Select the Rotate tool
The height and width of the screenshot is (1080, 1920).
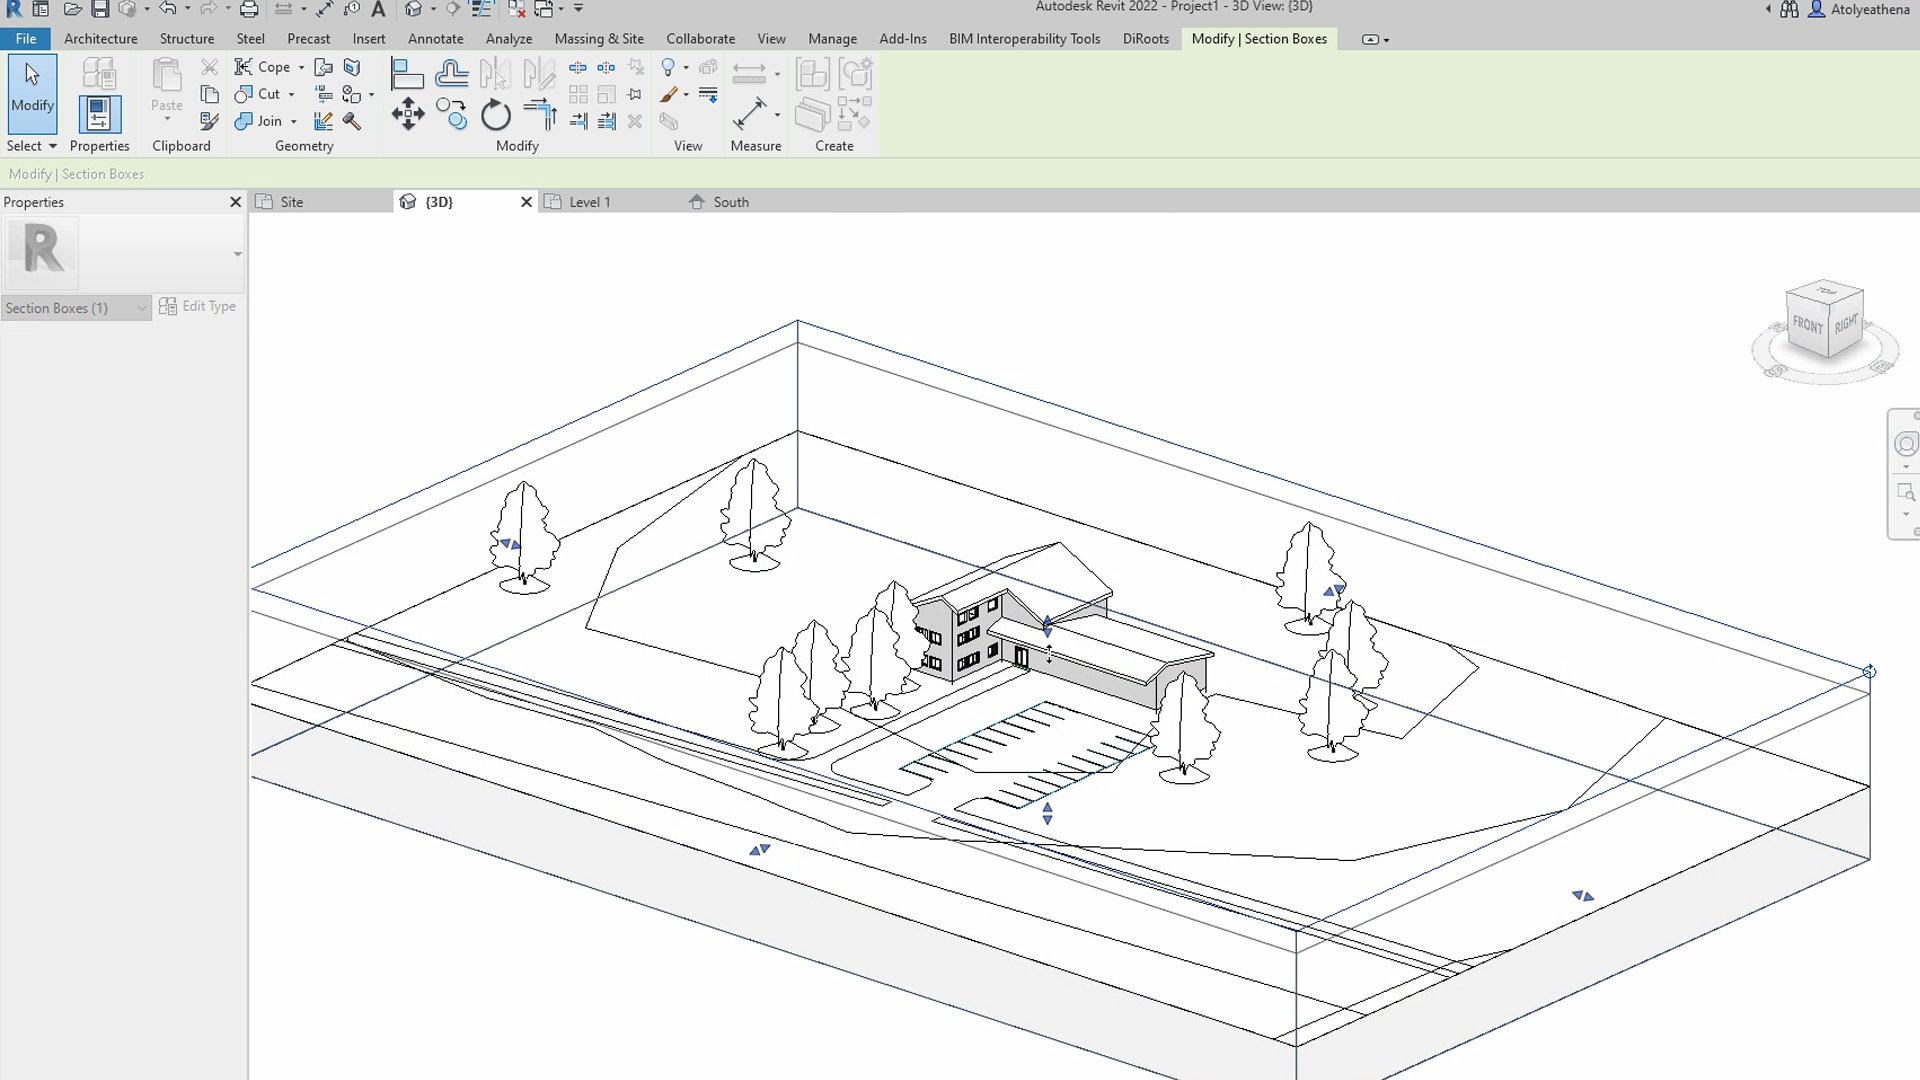pyautogui.click(x=494, y=116)
